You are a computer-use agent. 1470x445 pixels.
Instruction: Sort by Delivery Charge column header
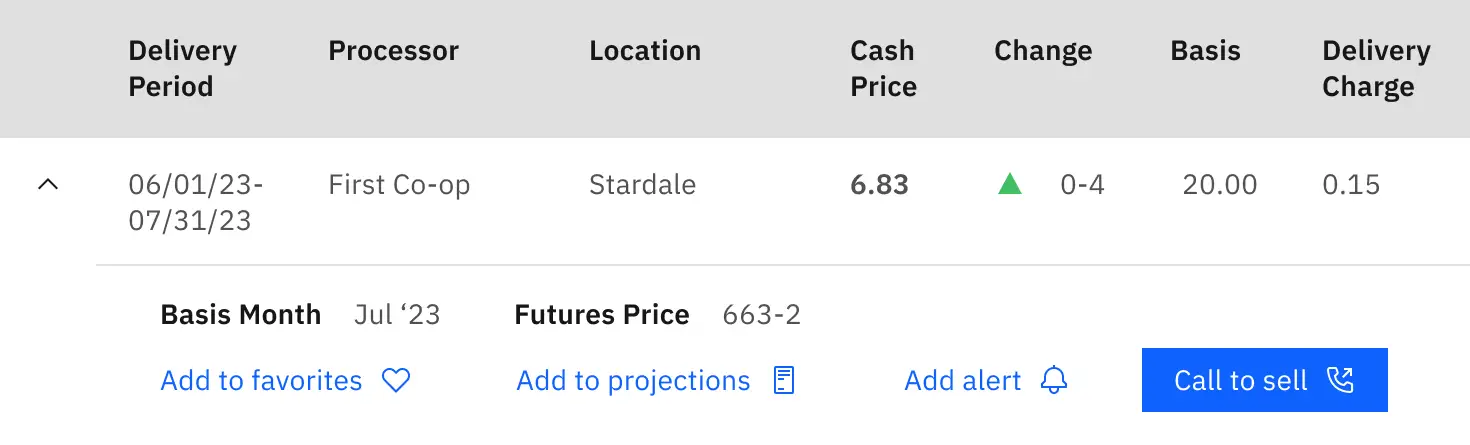click(1376, 69)
